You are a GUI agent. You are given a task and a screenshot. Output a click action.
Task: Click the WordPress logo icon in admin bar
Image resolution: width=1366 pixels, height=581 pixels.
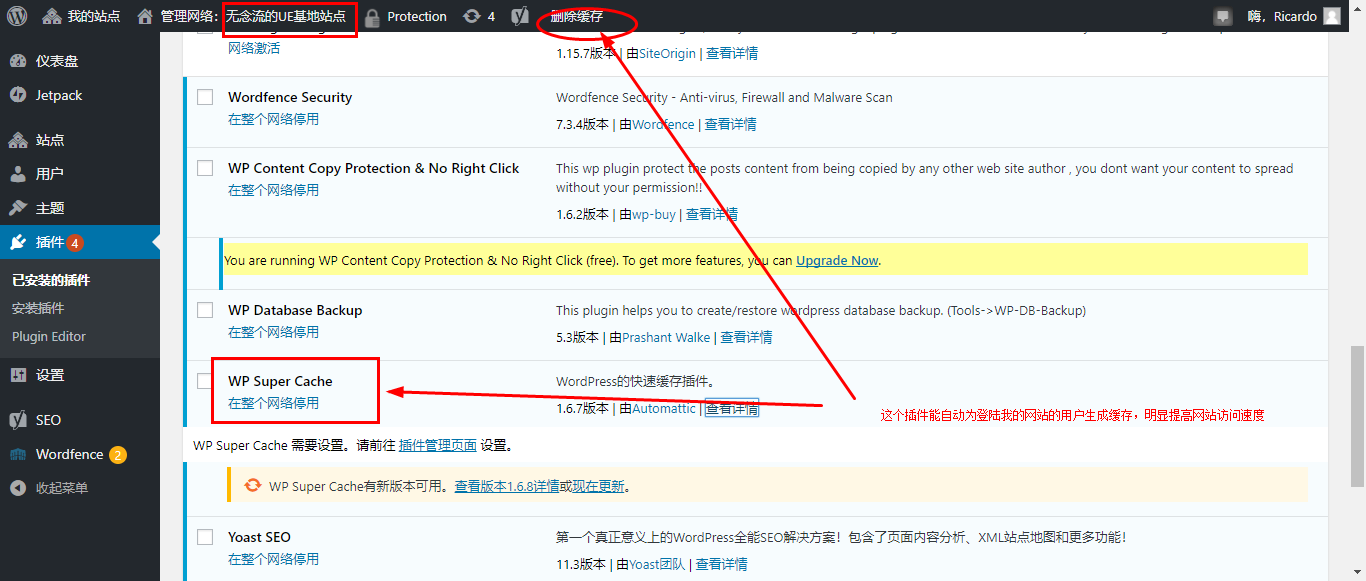(19, 16)
